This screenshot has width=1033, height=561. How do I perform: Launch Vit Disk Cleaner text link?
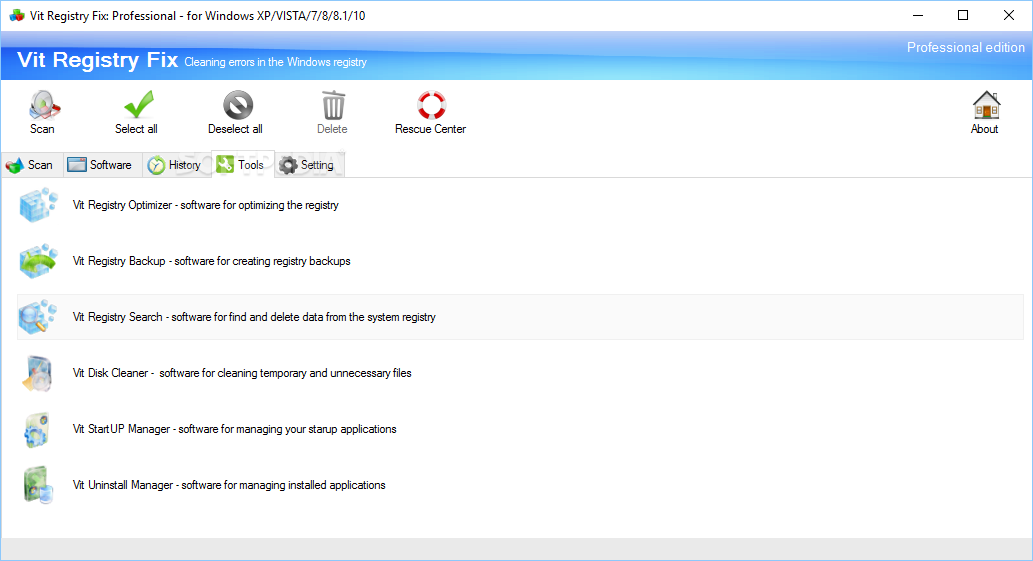tap(242, 373)
